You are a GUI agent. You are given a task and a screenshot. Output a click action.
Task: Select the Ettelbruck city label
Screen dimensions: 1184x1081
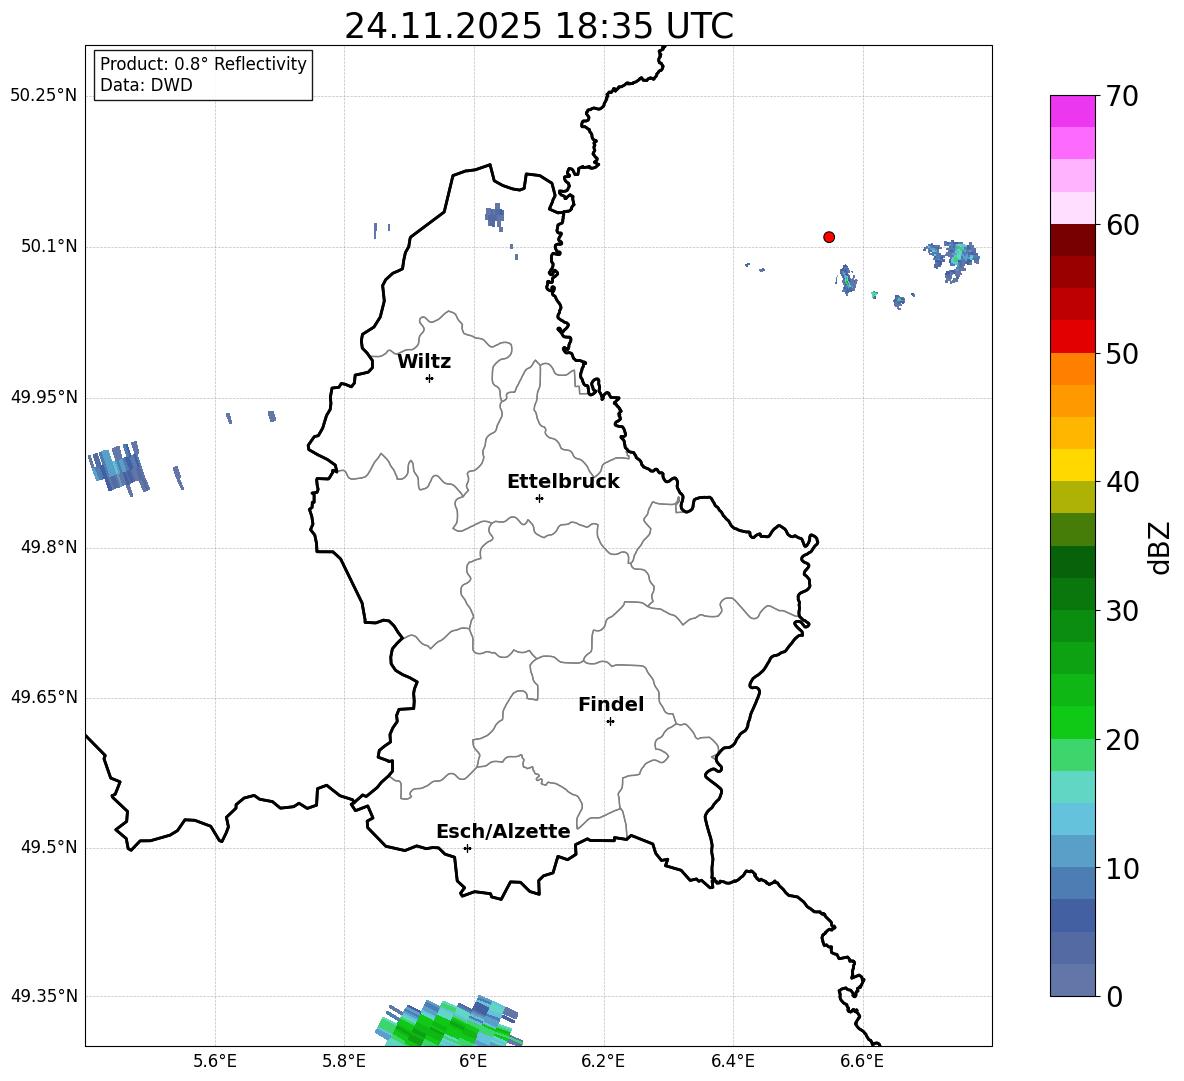pos(563,482)
